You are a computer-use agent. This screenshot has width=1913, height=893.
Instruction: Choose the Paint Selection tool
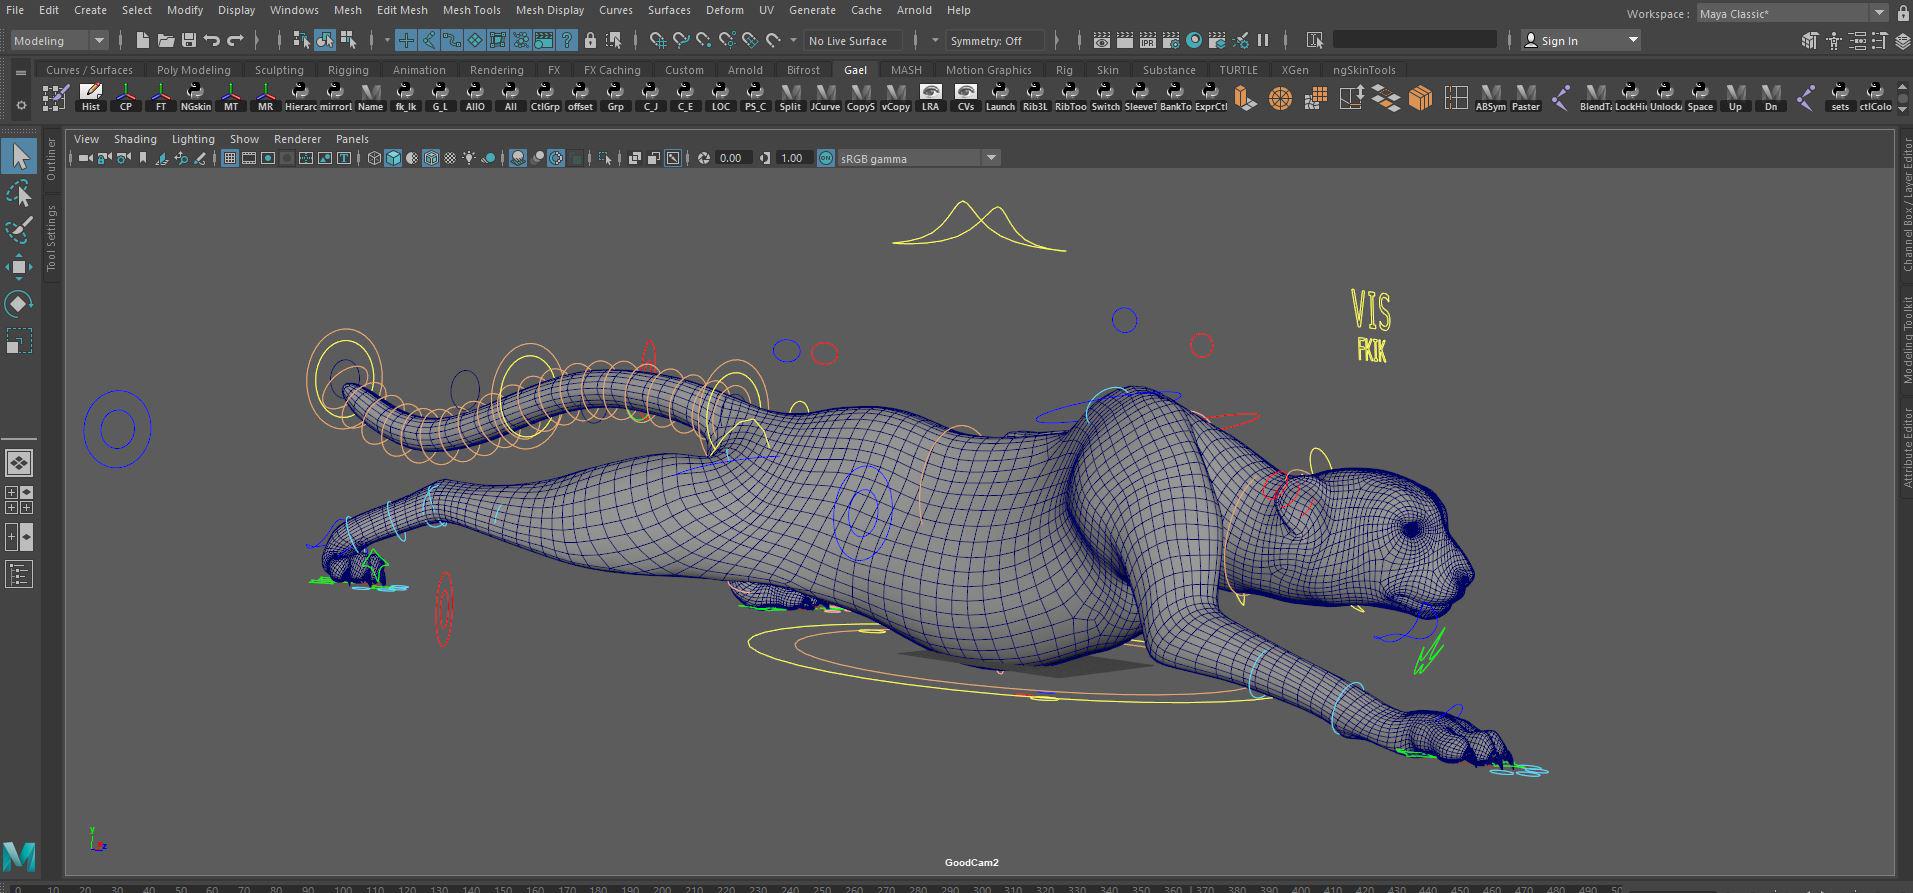18,230
